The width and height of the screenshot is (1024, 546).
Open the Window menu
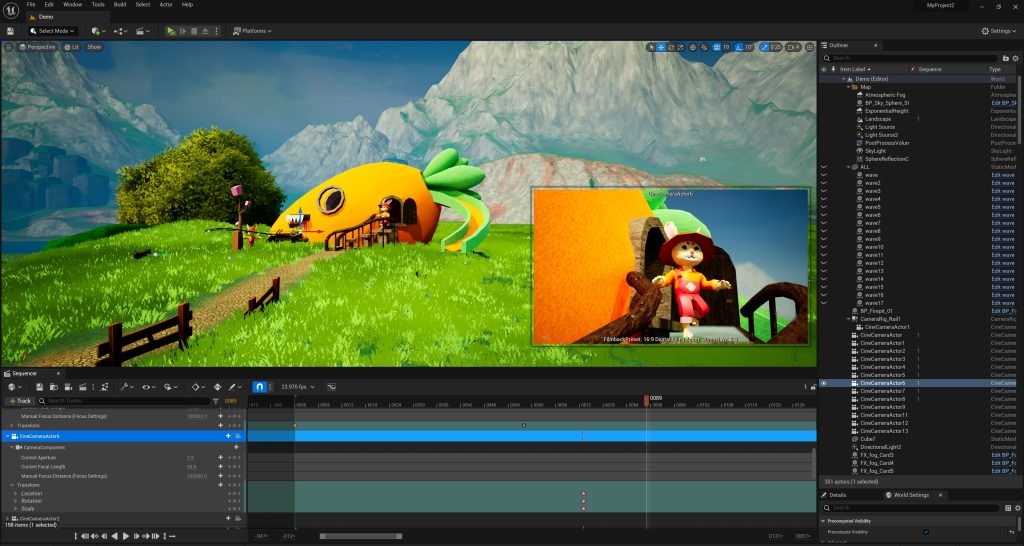[72, 5]
